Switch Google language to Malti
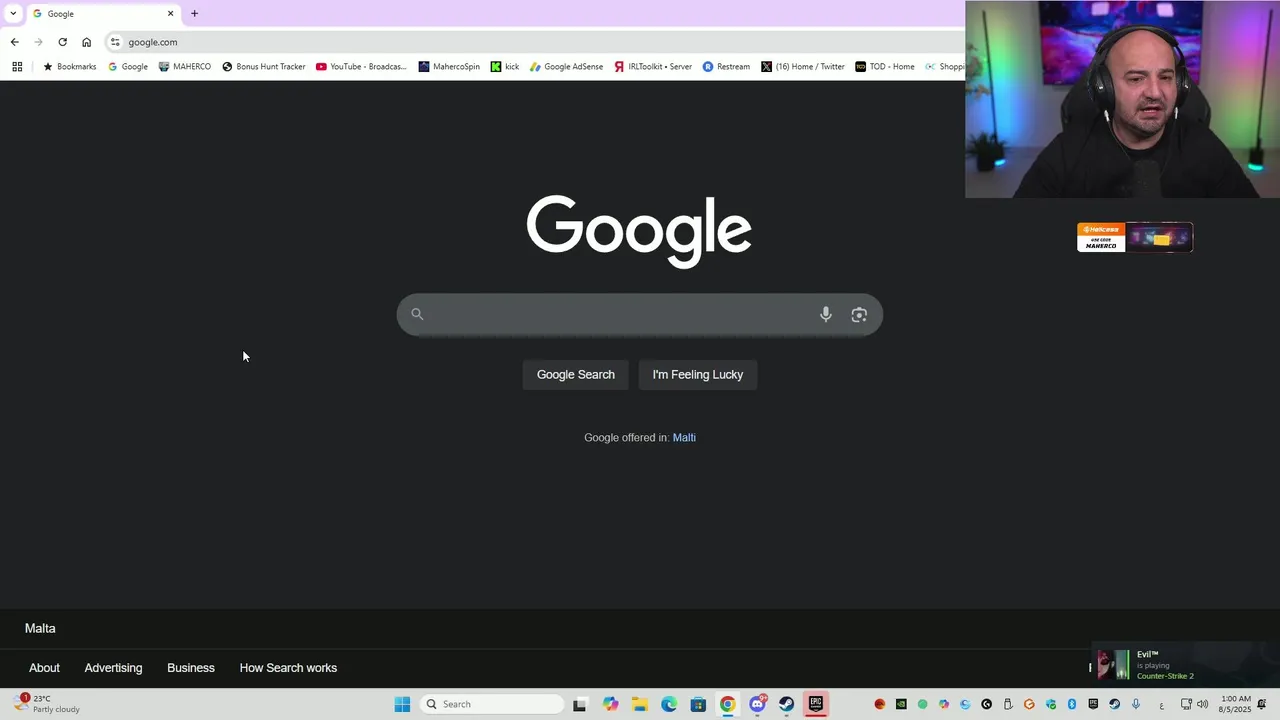This screenshot has width=1280, height=720. 684,438
